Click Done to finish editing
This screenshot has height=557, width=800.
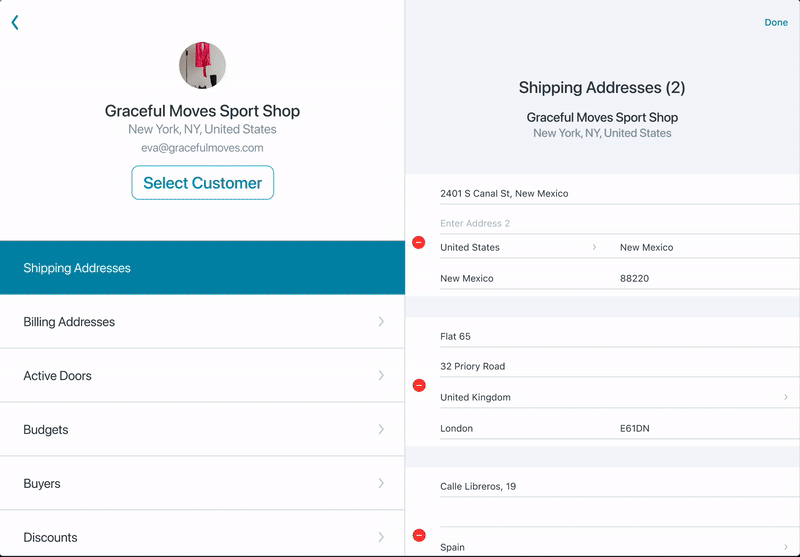[x=775, y=22]
